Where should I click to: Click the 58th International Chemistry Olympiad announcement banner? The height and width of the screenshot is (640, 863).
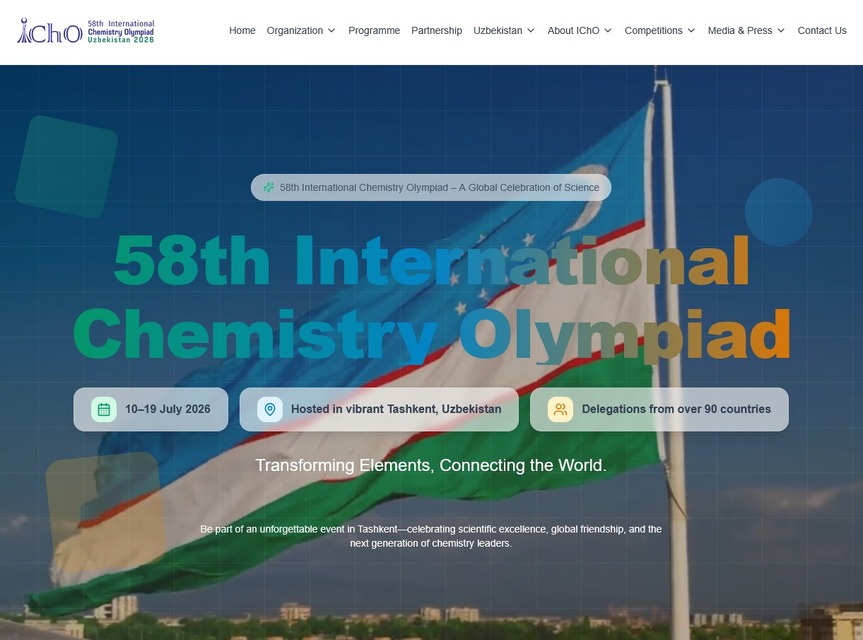(430, 187)
